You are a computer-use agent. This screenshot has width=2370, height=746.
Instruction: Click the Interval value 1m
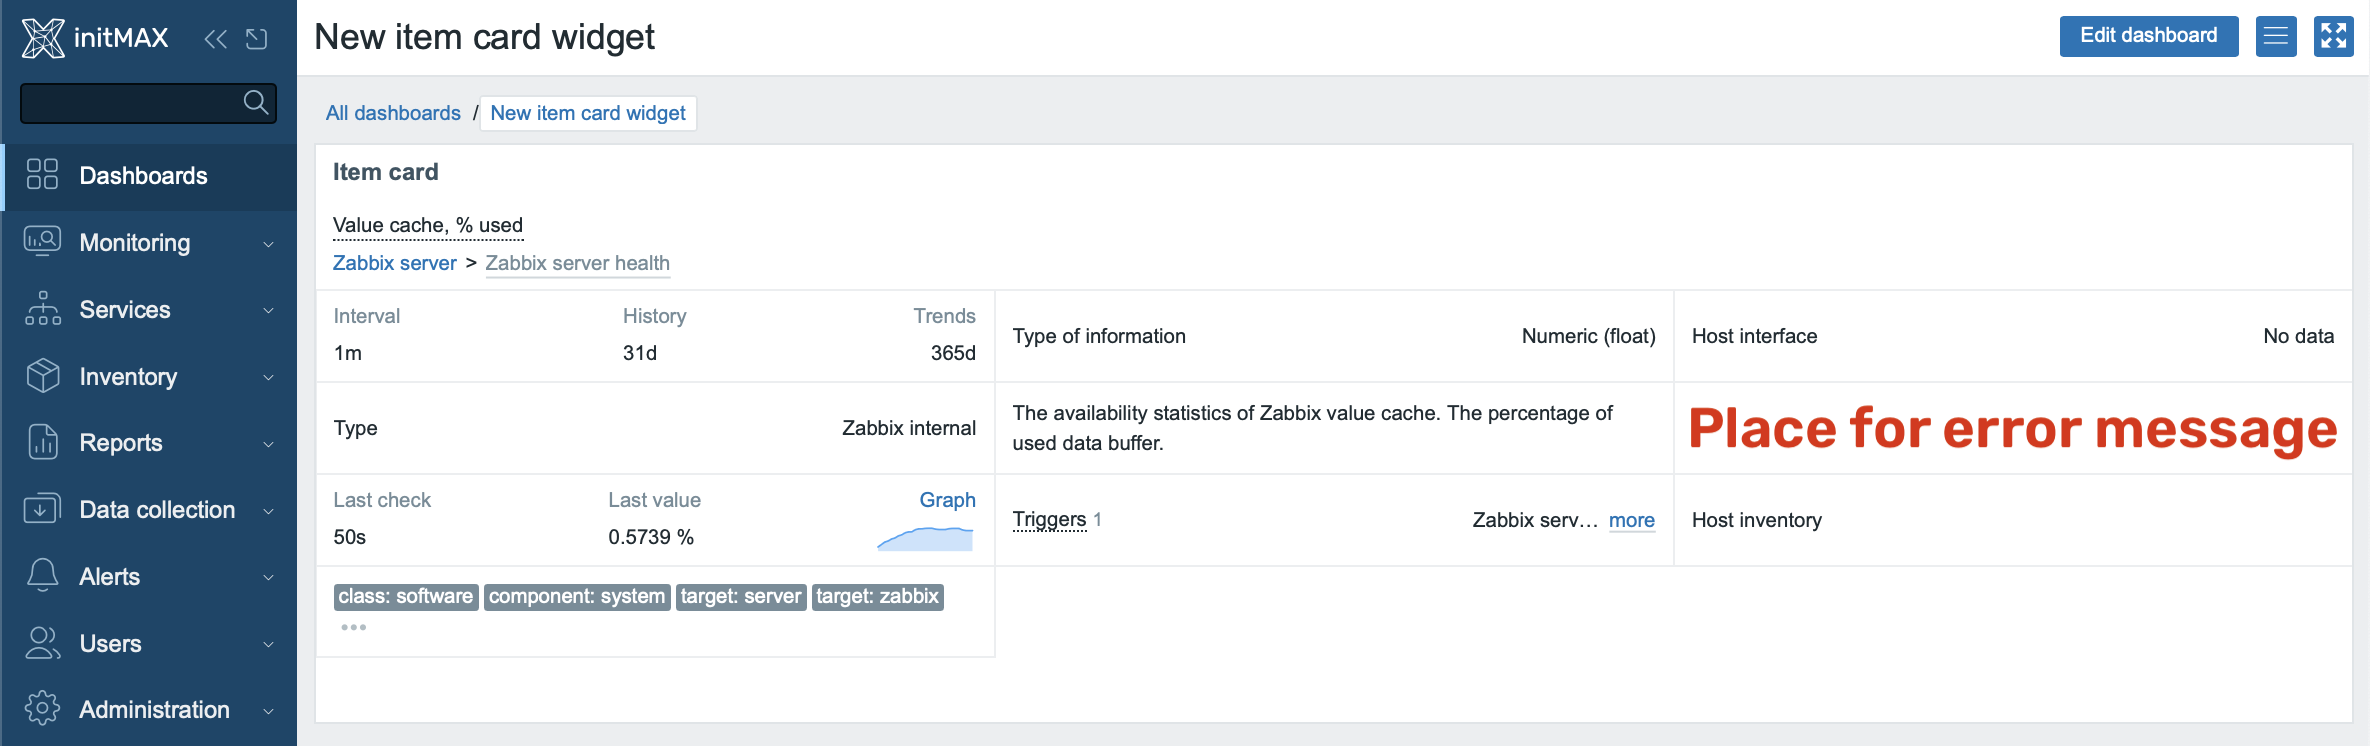[348, 353]
